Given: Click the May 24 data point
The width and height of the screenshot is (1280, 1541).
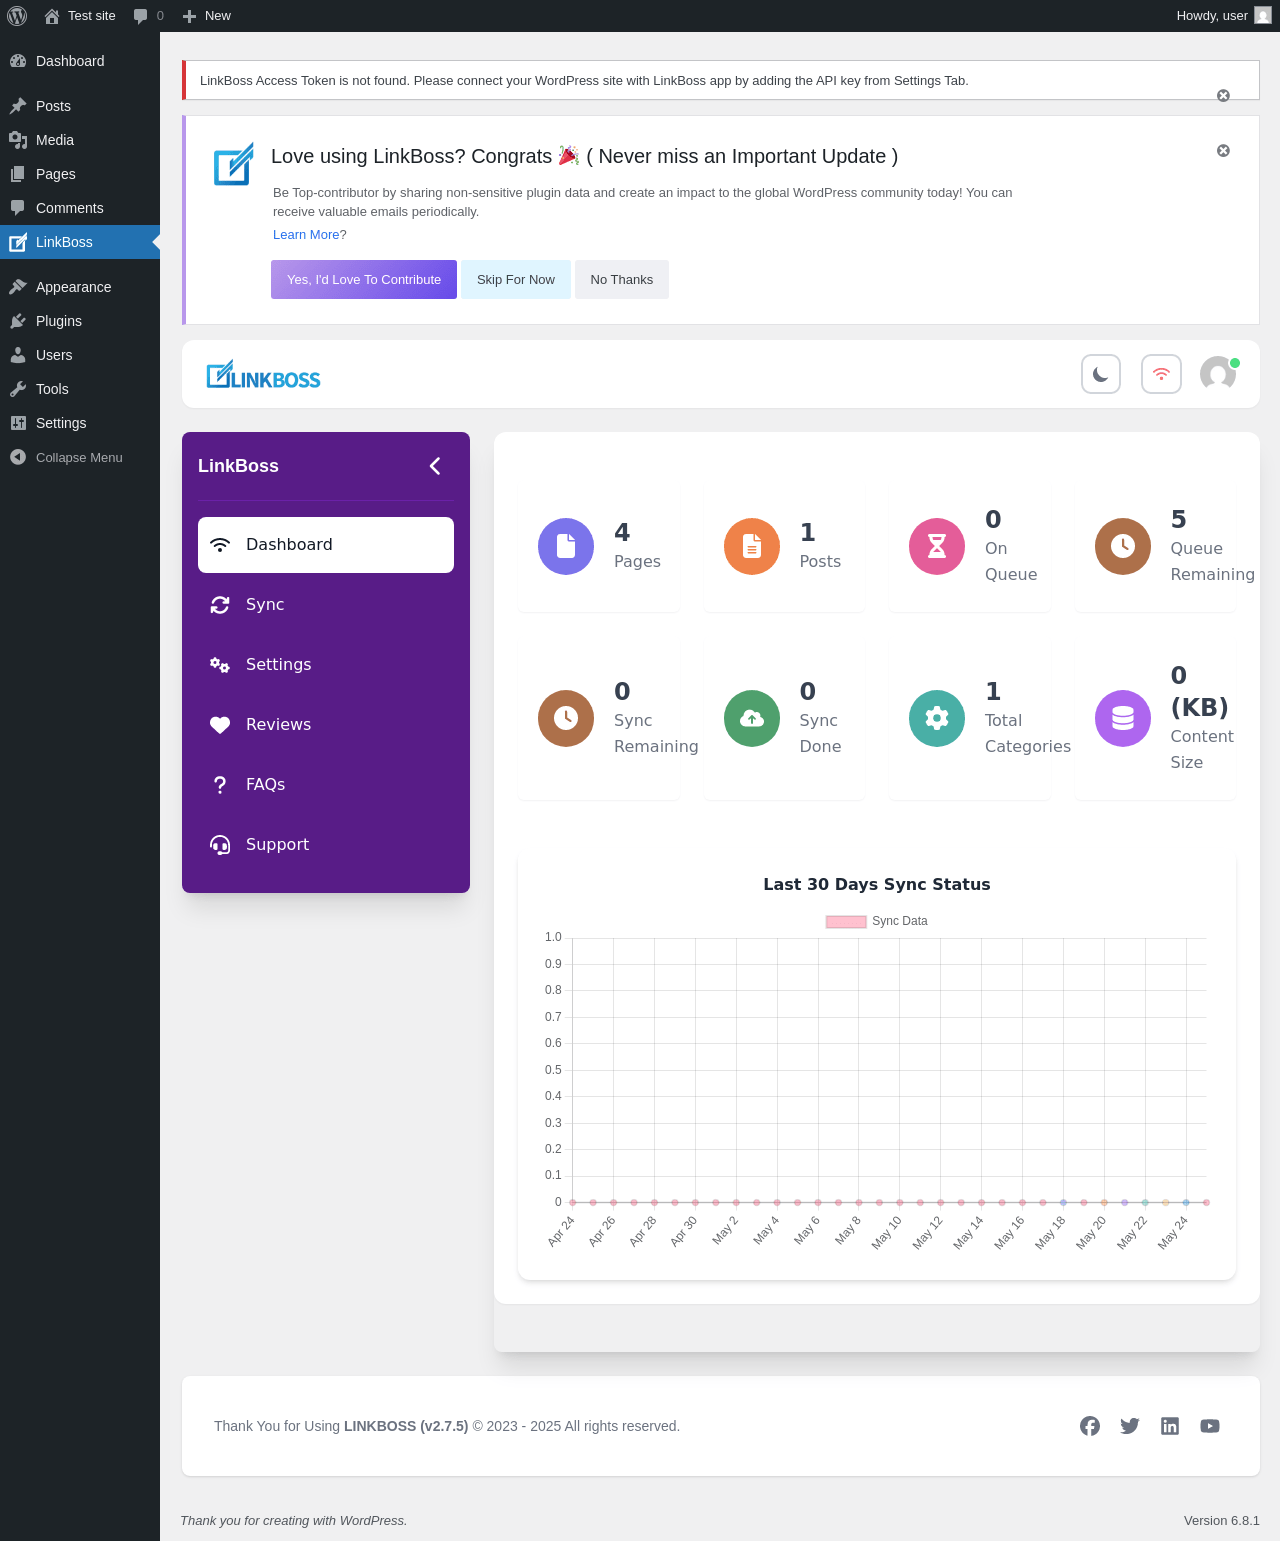Looking at the screenshot, I should (x=1186, y=1202).
